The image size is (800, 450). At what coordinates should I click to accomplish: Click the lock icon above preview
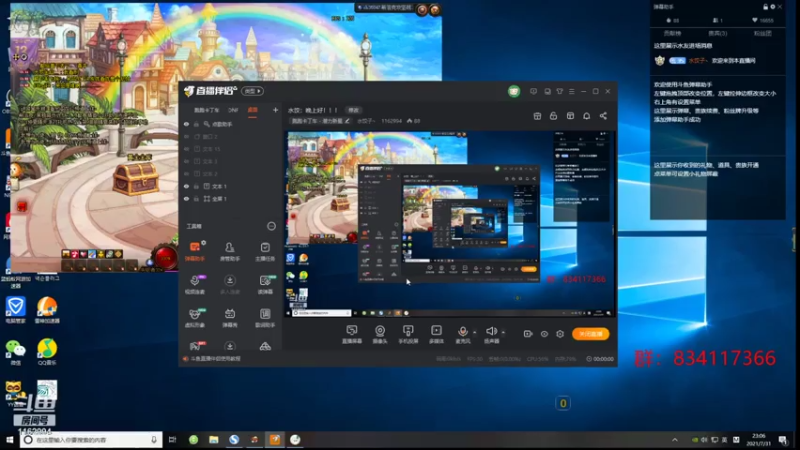(553, 116)
